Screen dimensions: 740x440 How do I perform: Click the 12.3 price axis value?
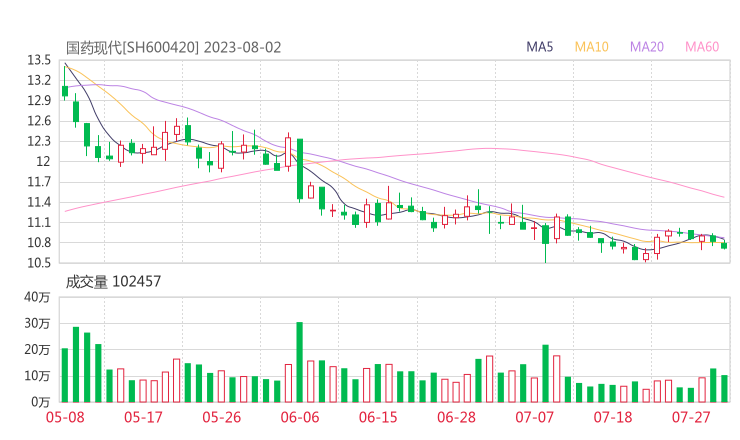click(39, 141)
